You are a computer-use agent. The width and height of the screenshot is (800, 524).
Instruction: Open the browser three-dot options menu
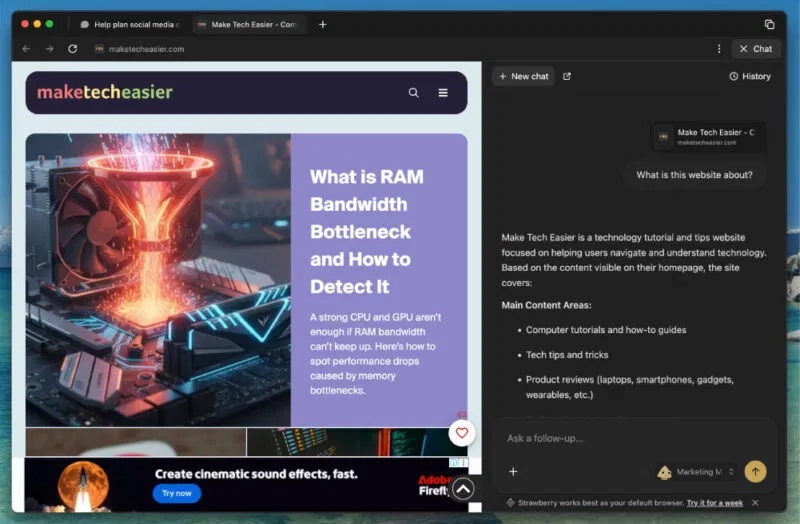719,48
